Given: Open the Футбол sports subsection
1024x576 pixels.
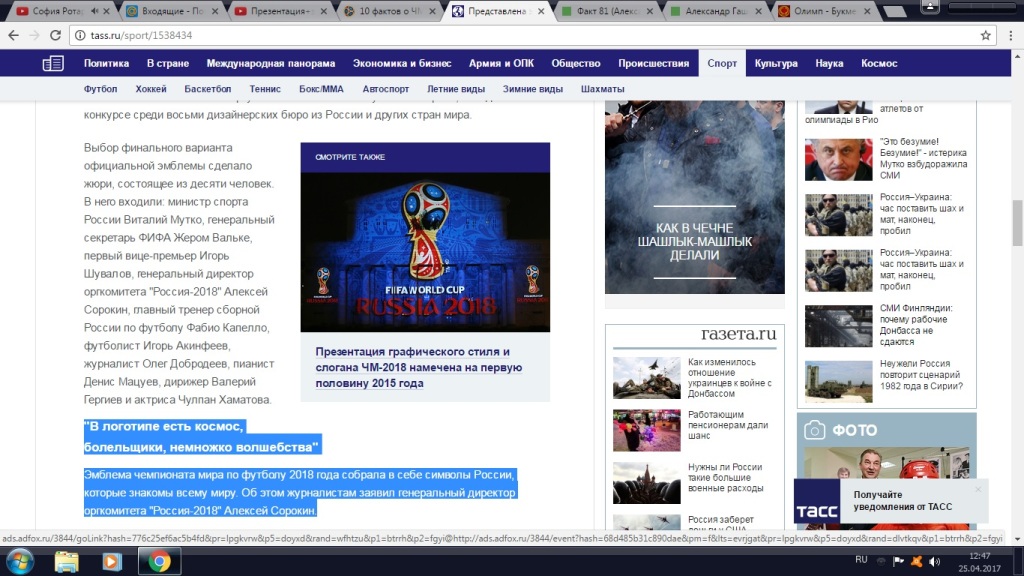Looking at the screenshot, I should [x=101, y=89].
